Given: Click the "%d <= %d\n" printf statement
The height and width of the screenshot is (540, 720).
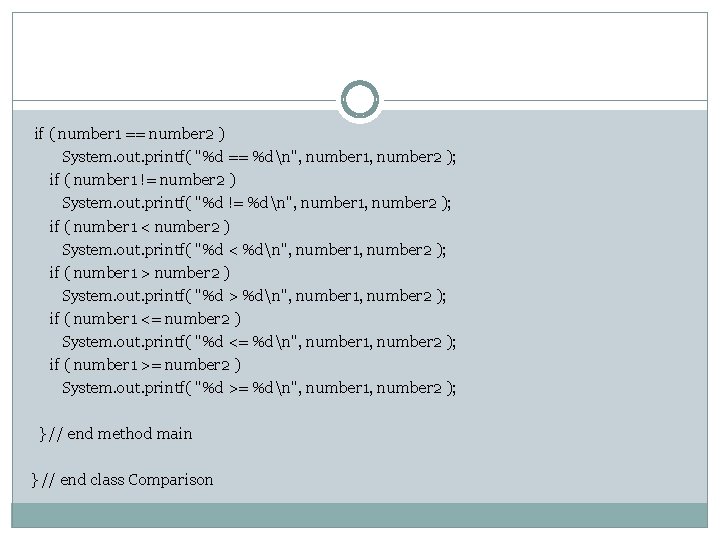Looking at the screenshot, I should click(259, 341).
